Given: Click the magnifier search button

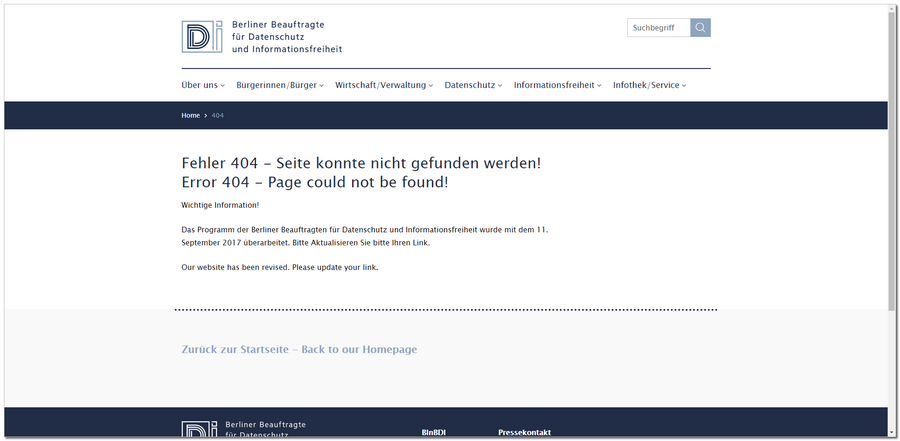Looking at the screenshot, I should (x=700, y=28).
